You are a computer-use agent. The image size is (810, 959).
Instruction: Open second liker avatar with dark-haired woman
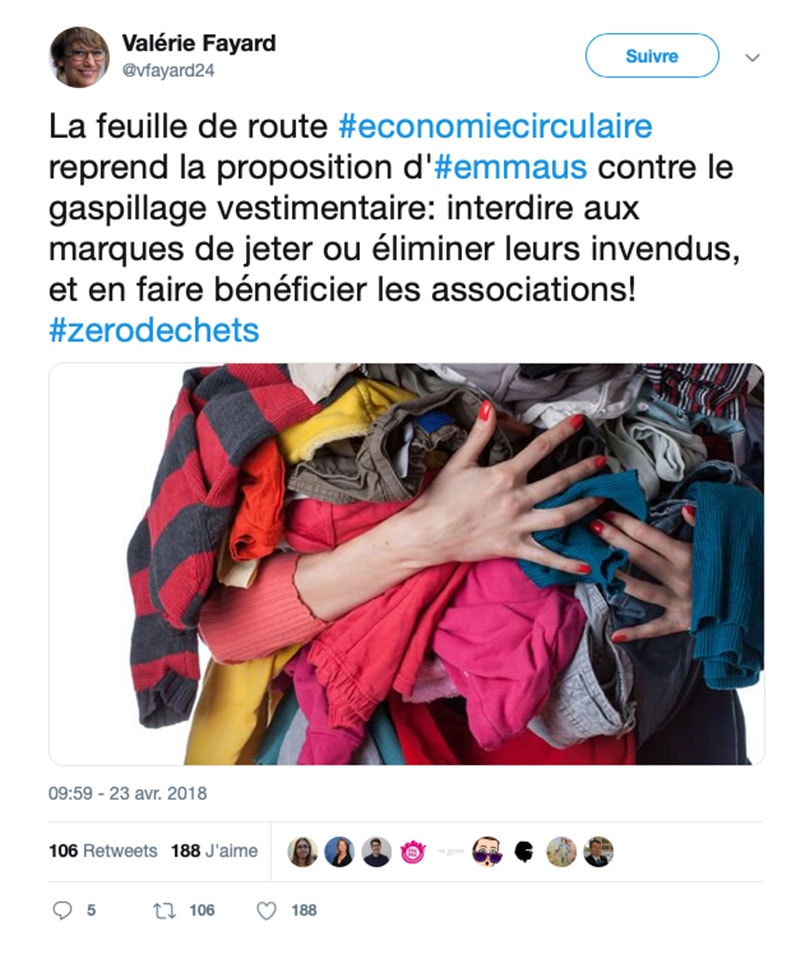340,851
